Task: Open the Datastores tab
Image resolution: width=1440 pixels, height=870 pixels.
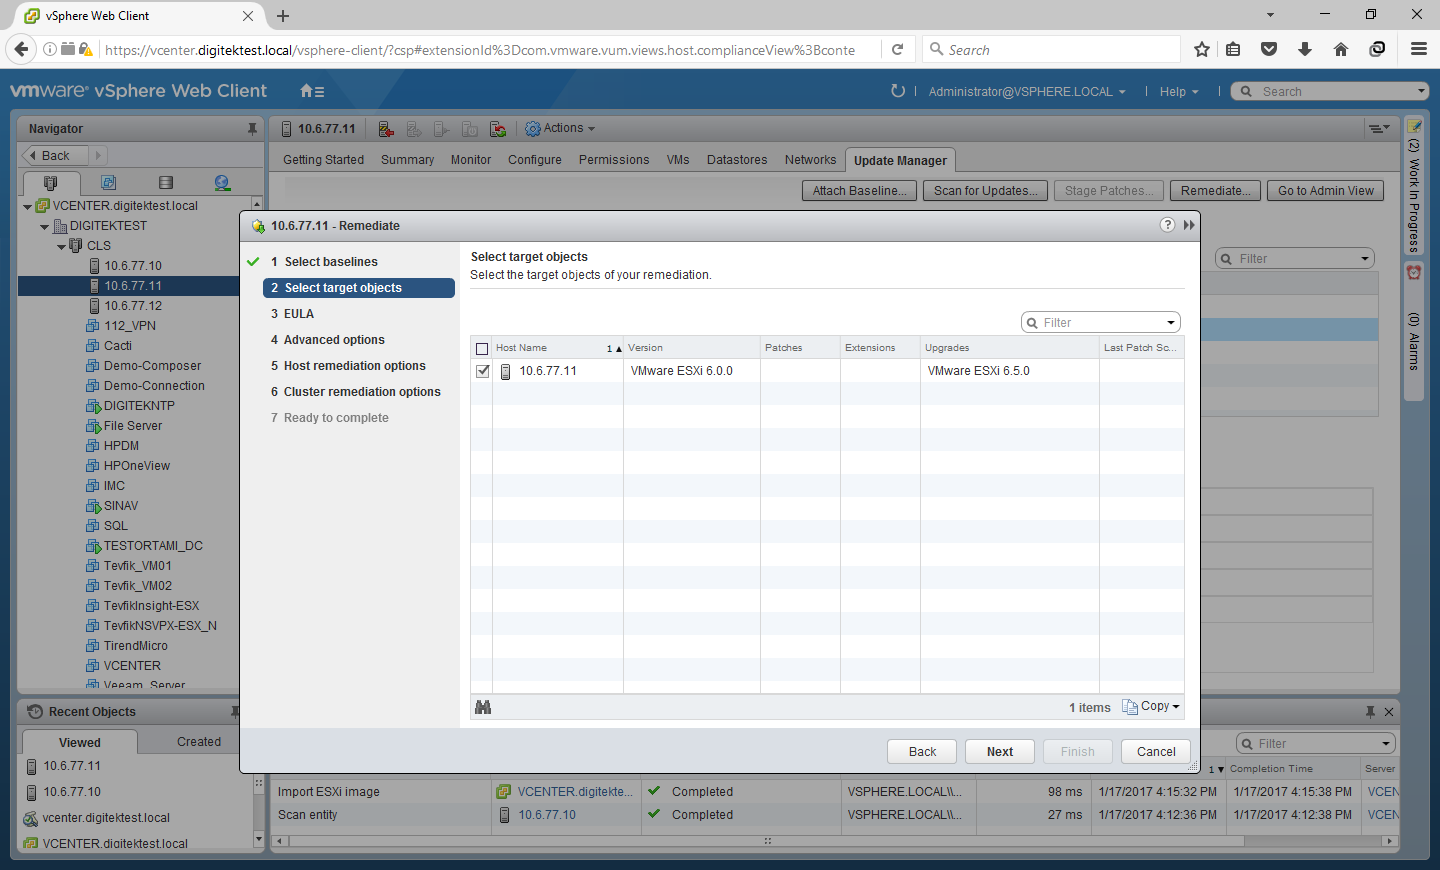Action: pos(737,160)
